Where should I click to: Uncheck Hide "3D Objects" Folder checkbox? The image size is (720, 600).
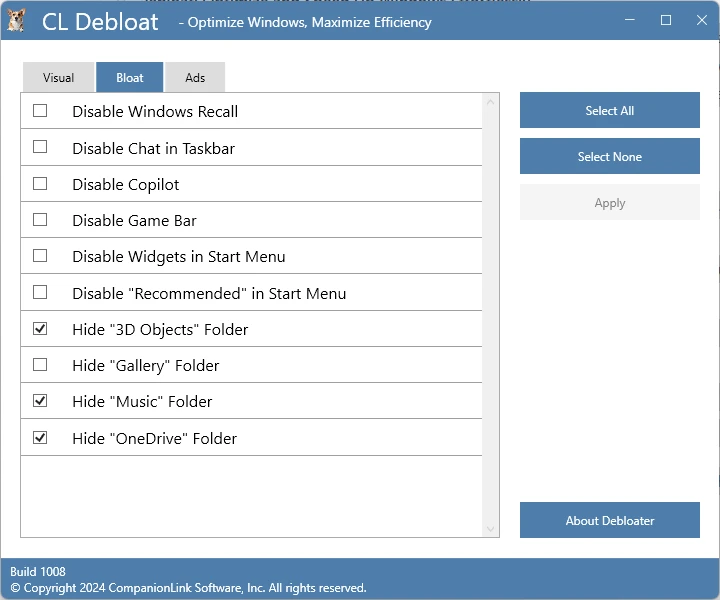tap(40, 329)
